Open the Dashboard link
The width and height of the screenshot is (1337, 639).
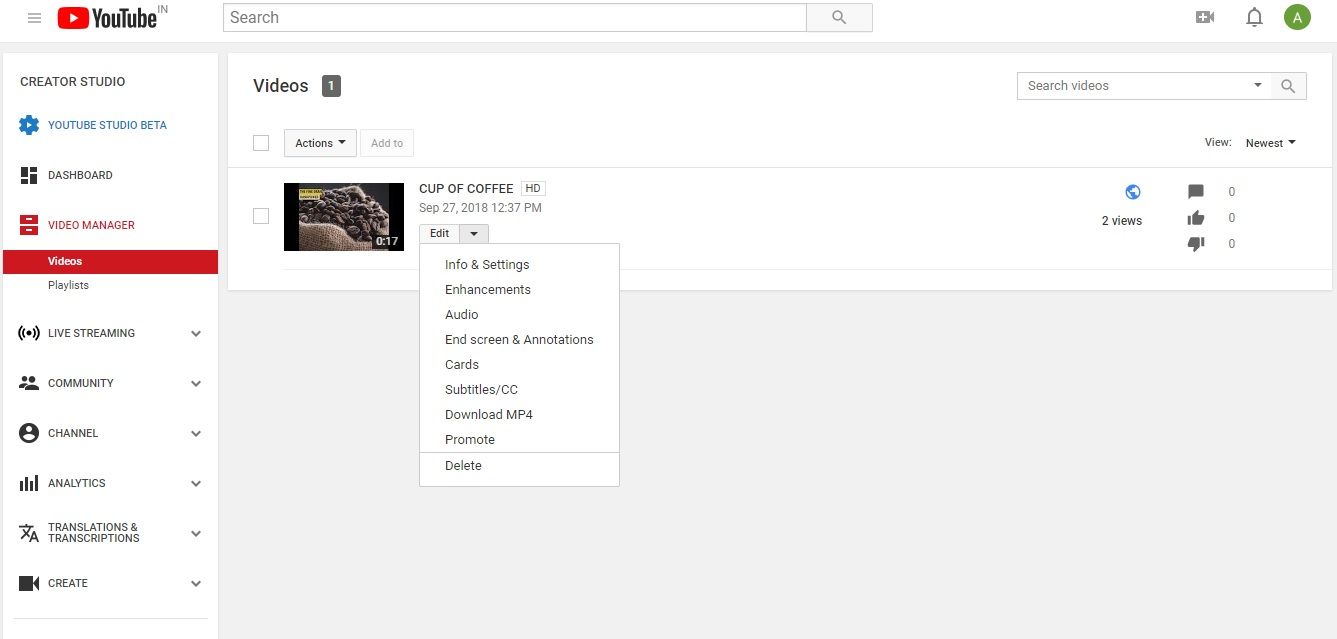[80, 175]
